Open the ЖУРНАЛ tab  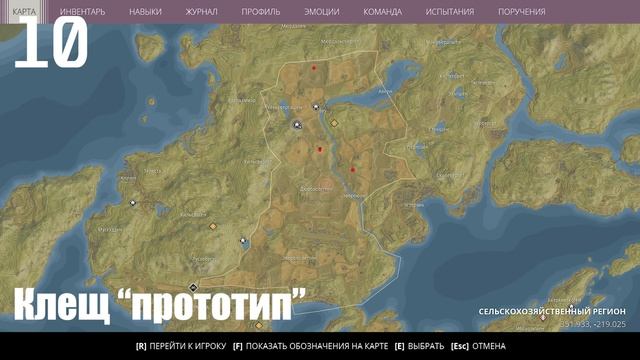click(x=201, y=12)
